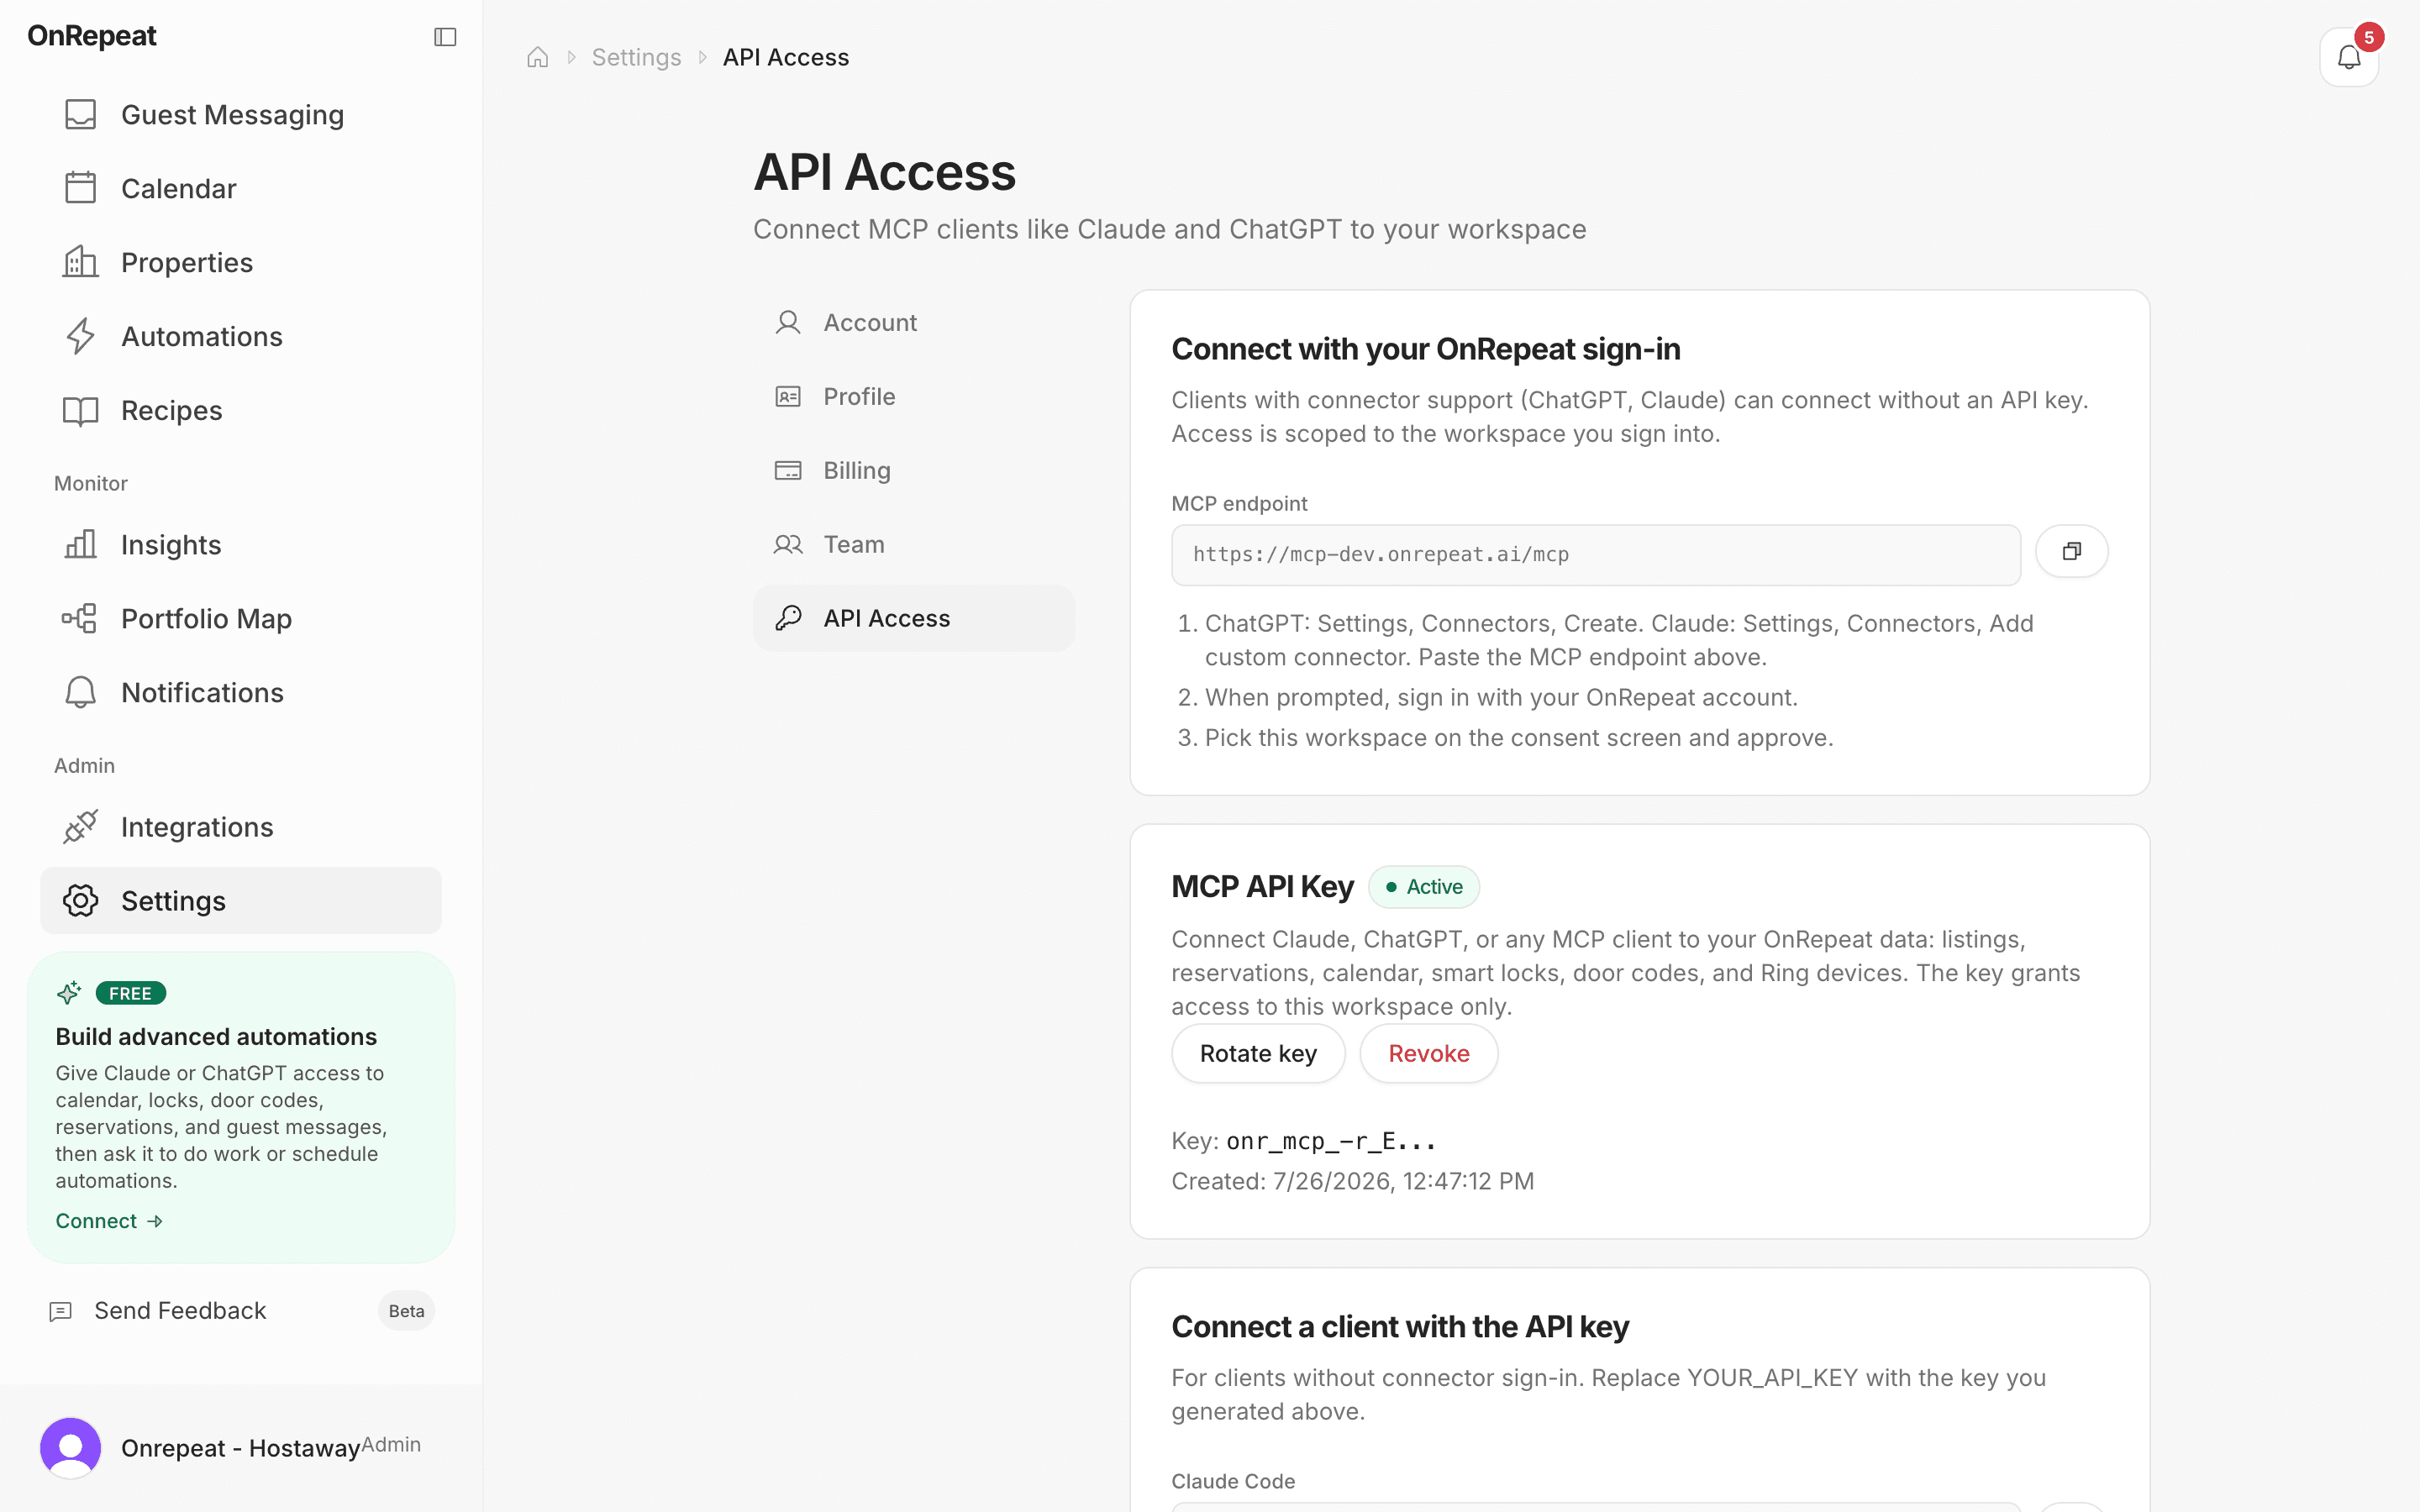Click the Beta badge

(x=406, y=1311)
